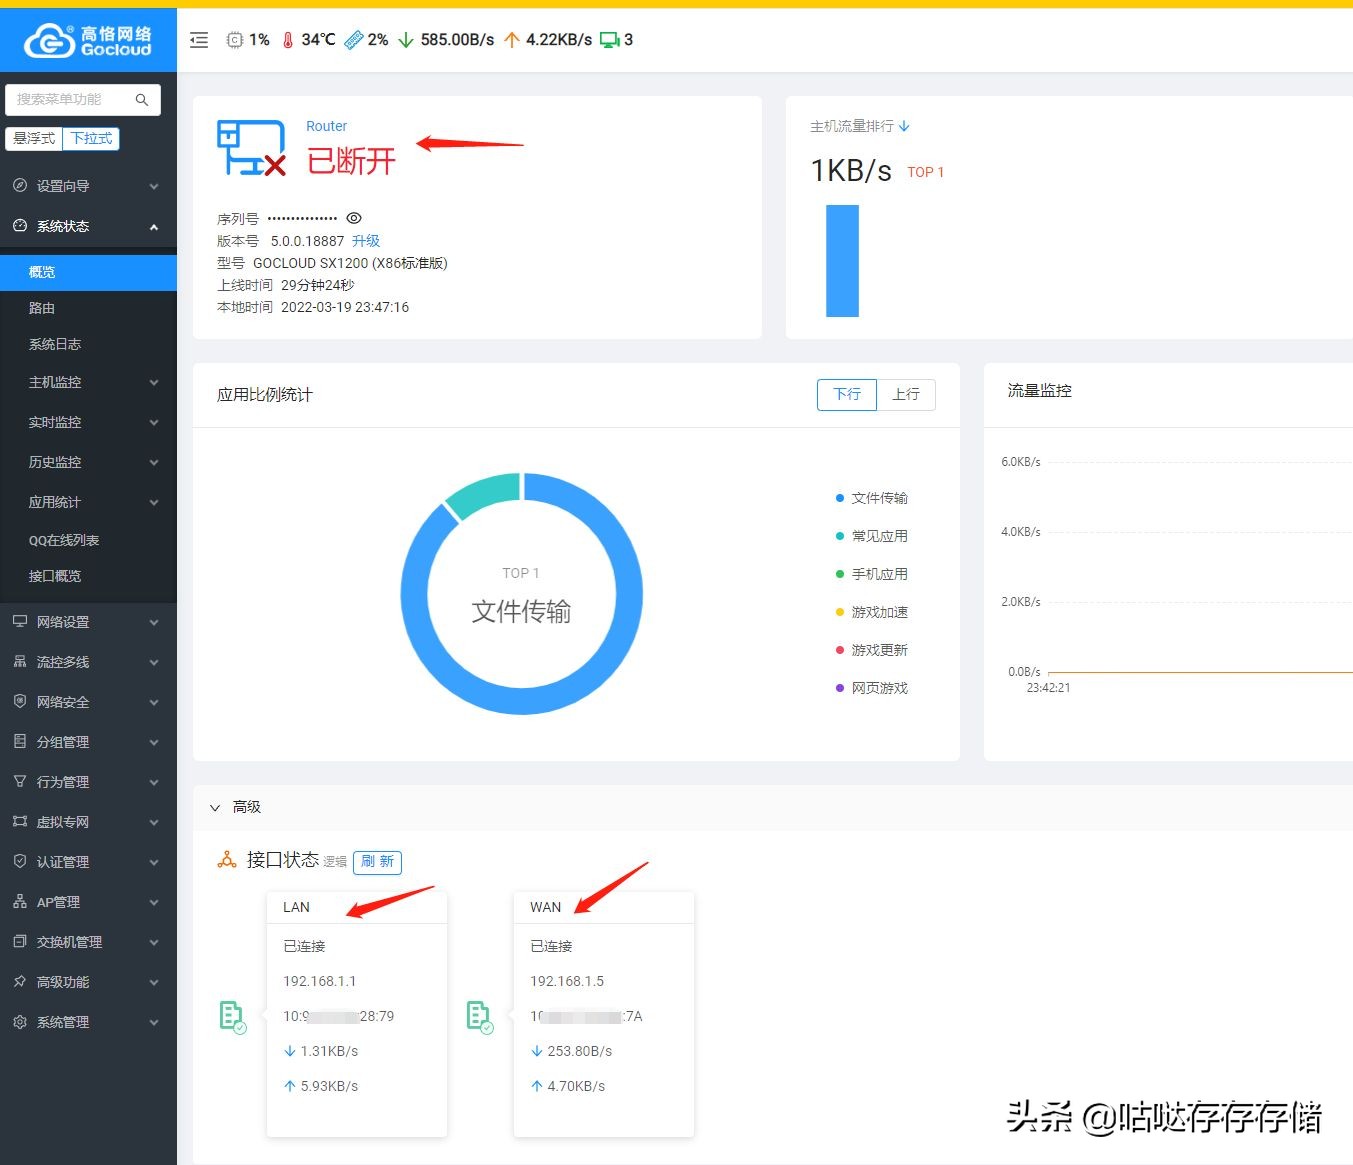This screenshot has height=1165, width=1353.
Task: Click the 升级 upgrade link next to version number
Action: coord(366,240)
